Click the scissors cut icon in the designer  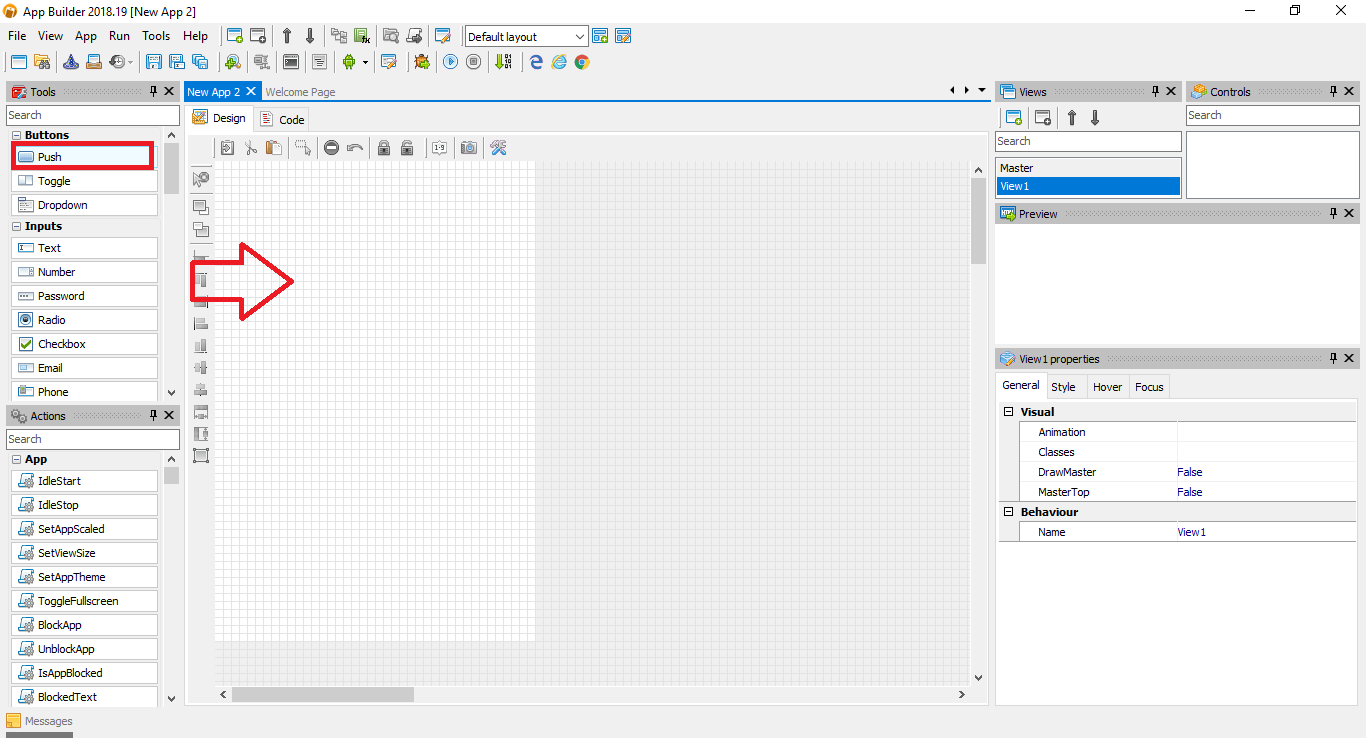[250, 147]
